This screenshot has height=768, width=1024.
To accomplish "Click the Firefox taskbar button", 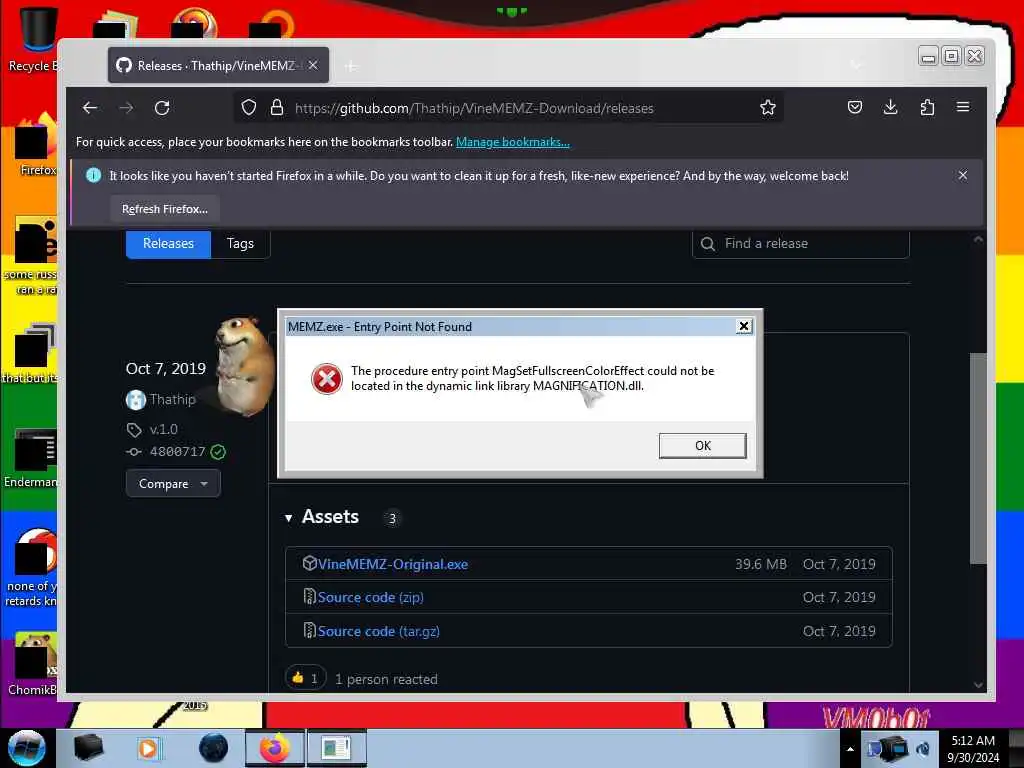I will point(275,748).
